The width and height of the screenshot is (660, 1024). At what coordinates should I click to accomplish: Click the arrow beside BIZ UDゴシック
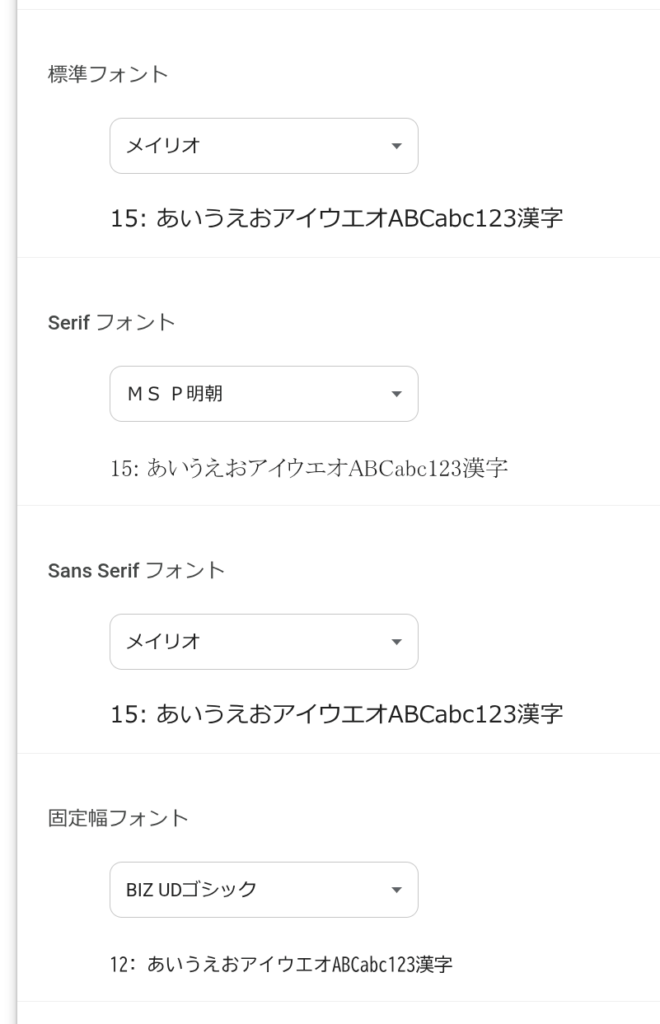click(x=396, y=890)
